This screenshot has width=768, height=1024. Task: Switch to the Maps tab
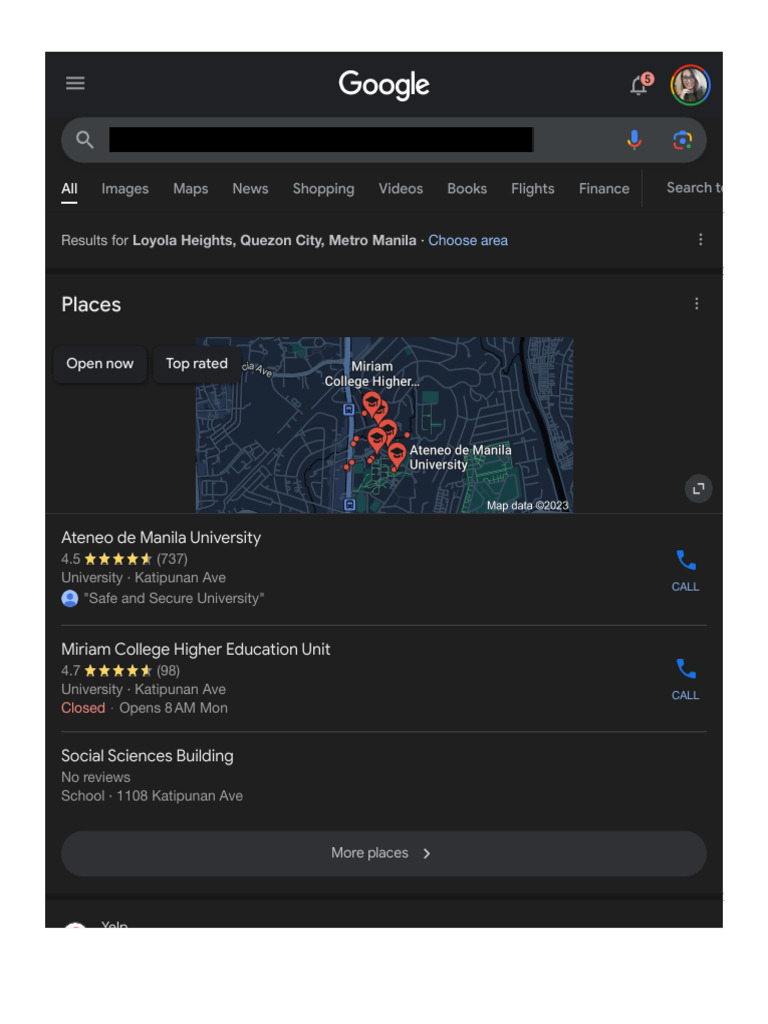pyautogui.click(x=191, y=189)
